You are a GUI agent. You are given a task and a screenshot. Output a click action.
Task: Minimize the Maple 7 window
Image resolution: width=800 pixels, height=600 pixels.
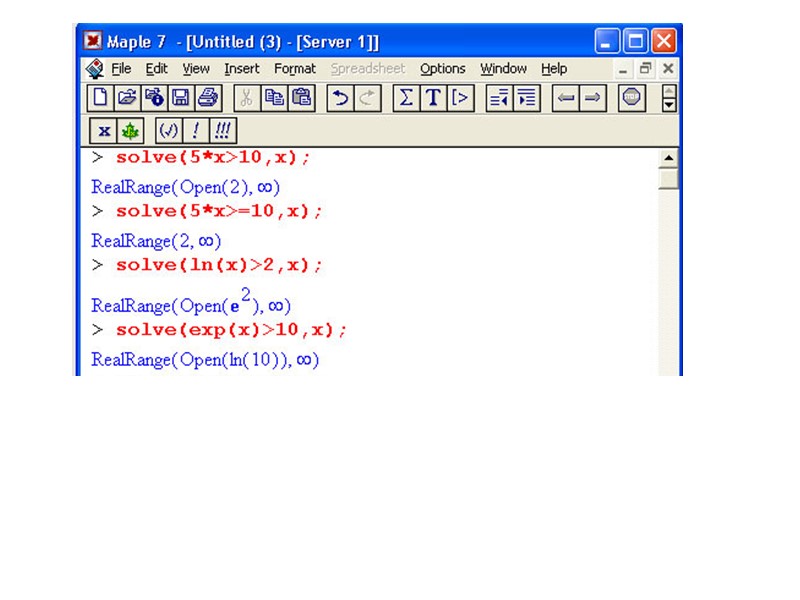607,41
